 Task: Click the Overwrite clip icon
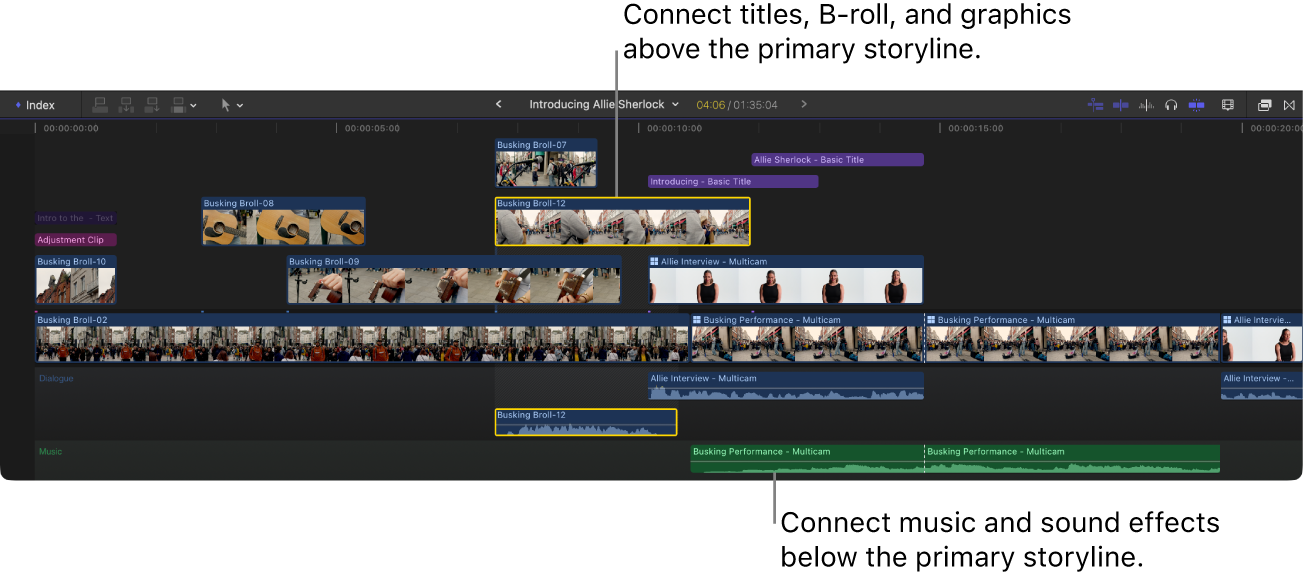coord(177,105)
